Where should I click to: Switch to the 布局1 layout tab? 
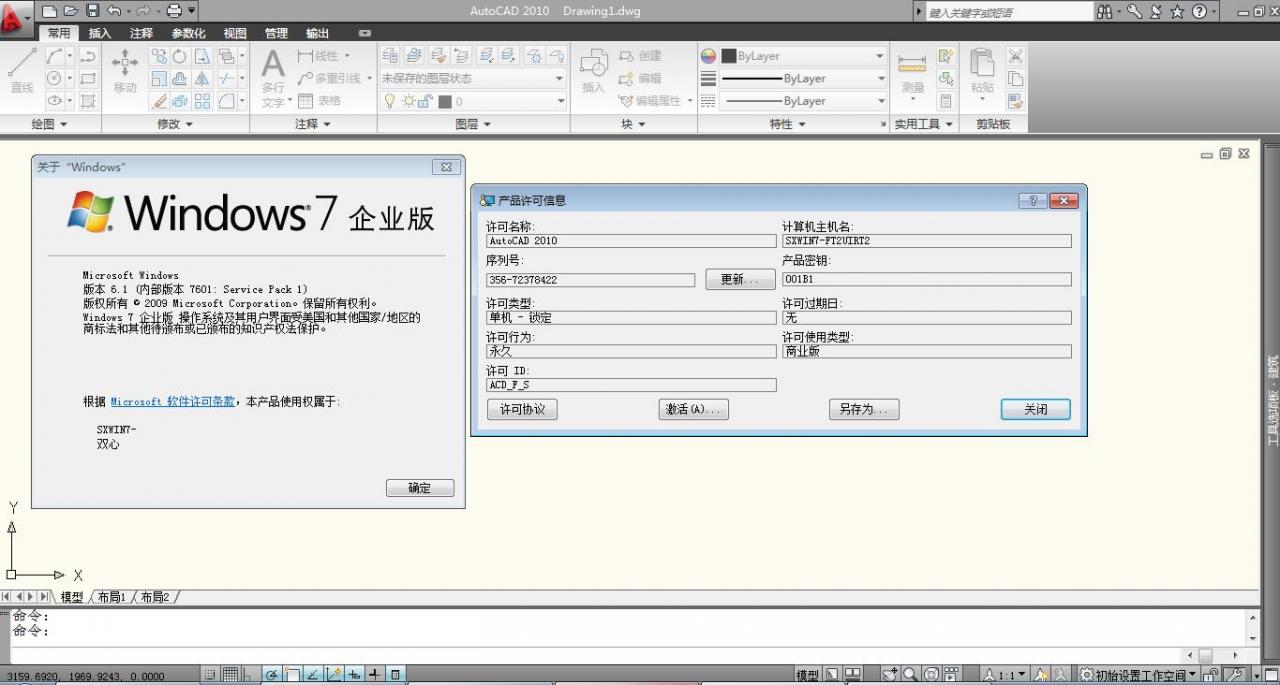[111, 597]
